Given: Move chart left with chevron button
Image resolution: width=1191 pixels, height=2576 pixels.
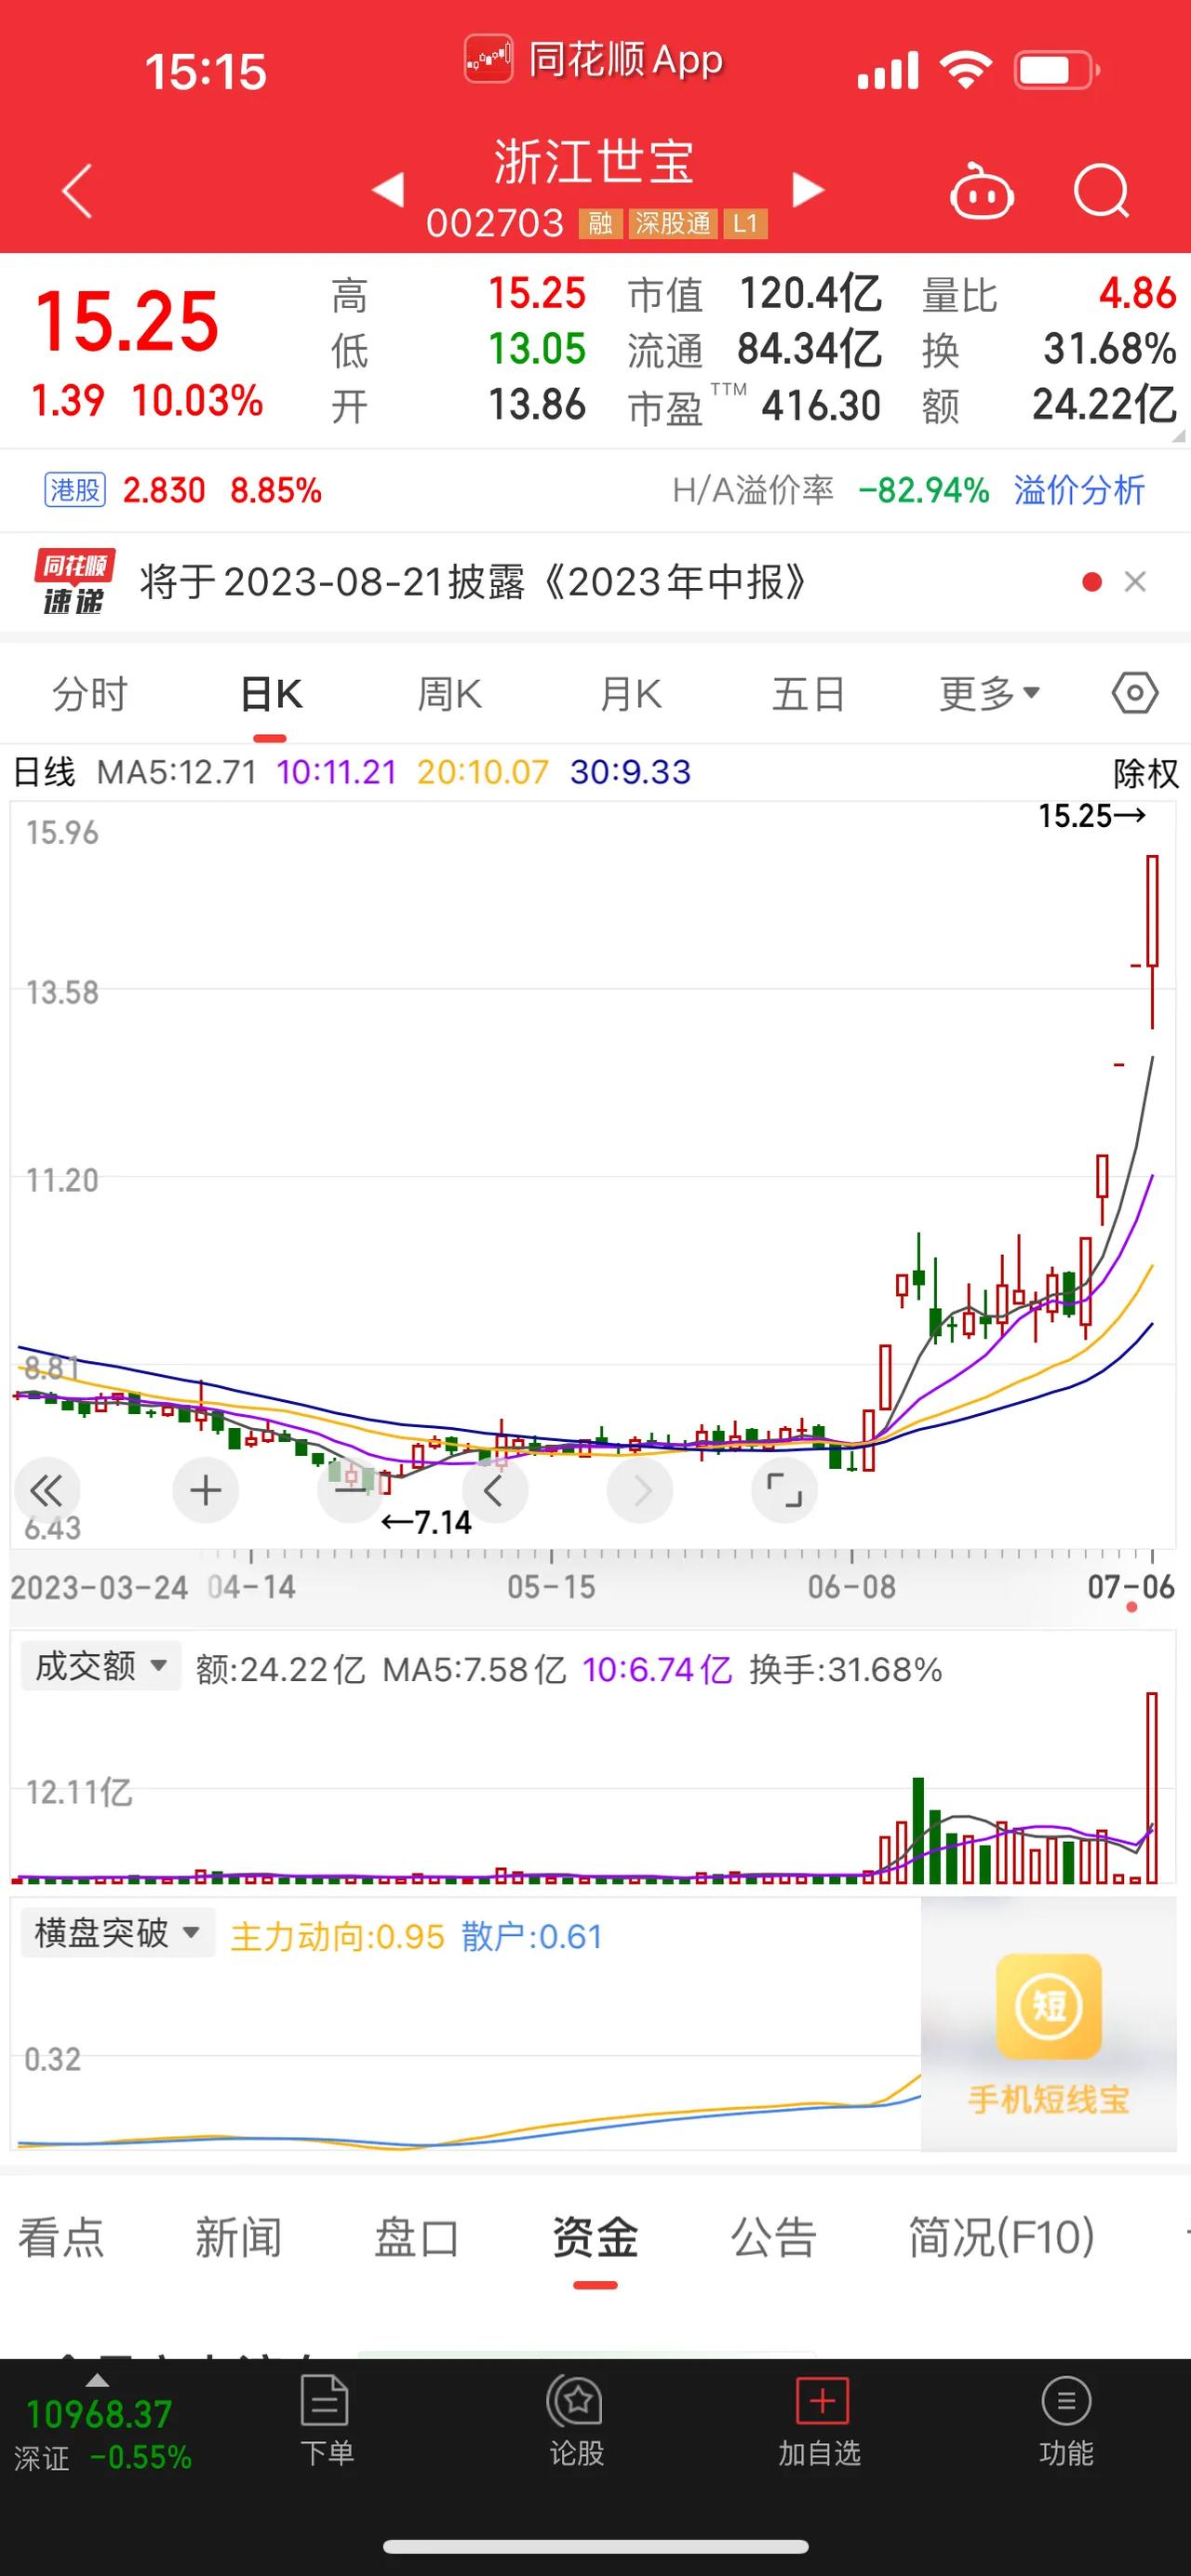Looking at the screenshot, I should pos(494,1491).
